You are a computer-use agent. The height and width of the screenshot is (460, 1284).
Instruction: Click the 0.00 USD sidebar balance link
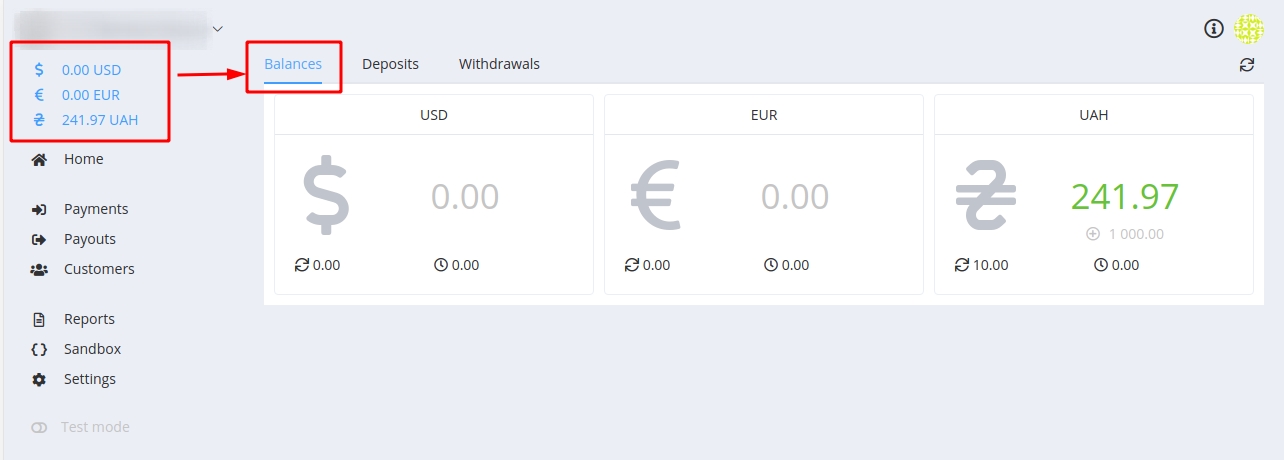tap(91, 70)
